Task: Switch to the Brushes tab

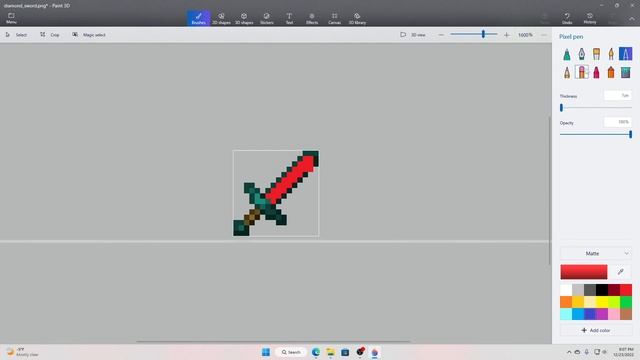Action: pyautogui.click(x=199, y=18)
